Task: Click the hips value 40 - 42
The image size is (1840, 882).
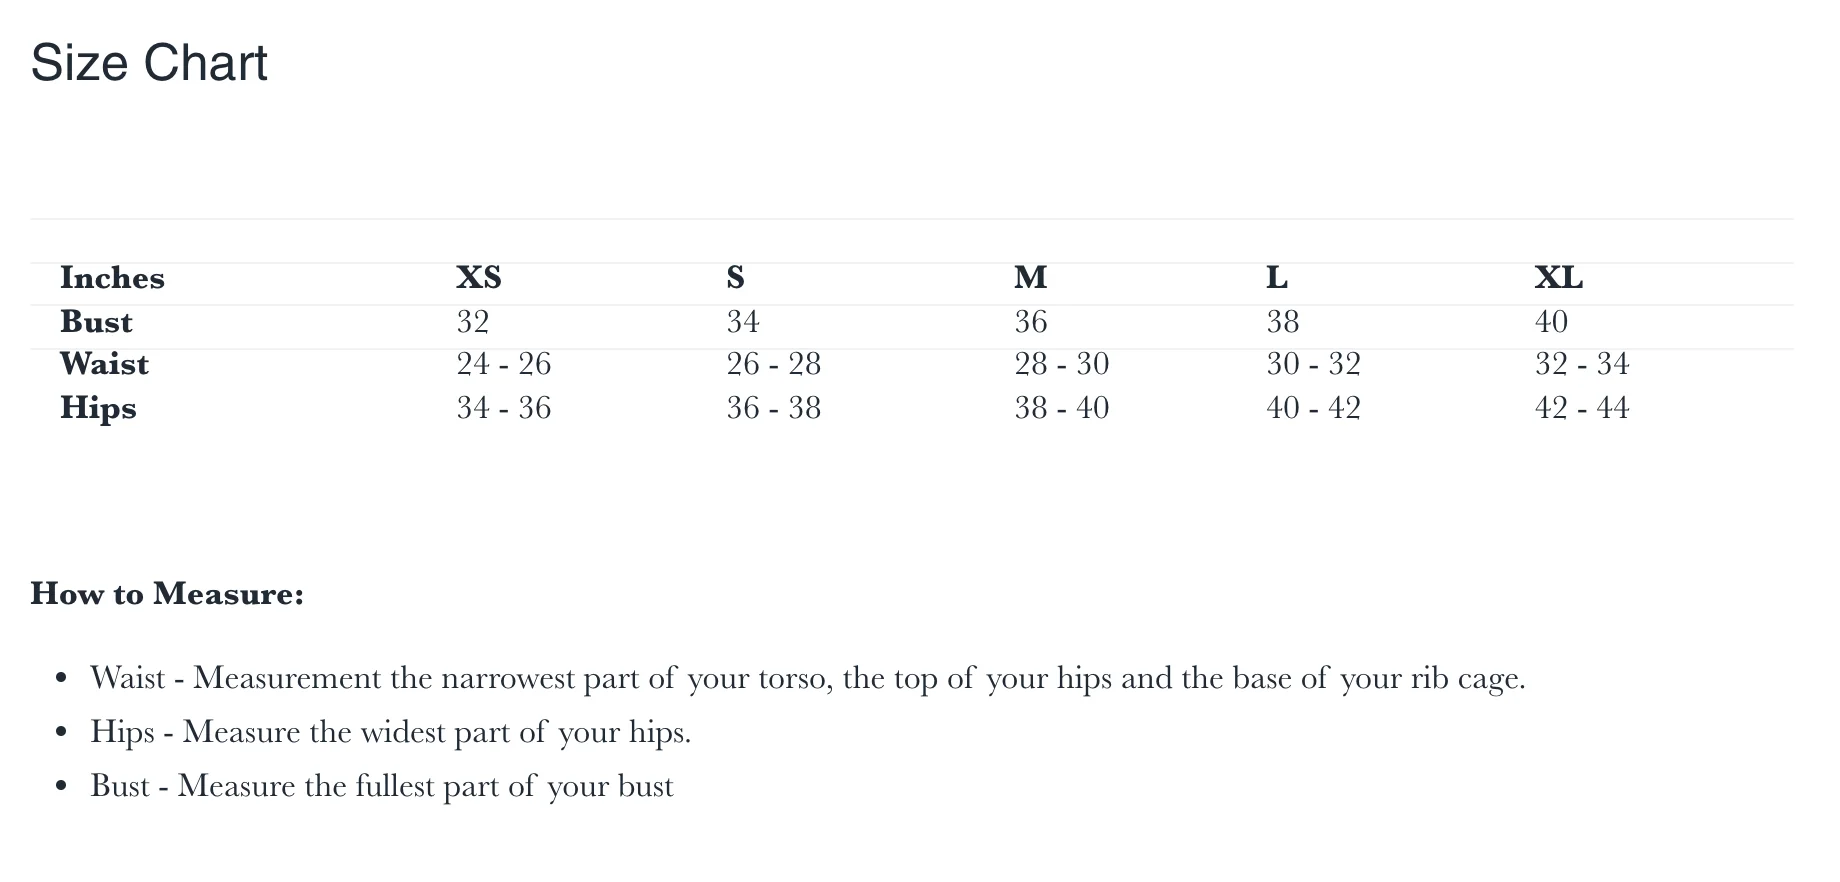Action: click(x=1313, y=408)
